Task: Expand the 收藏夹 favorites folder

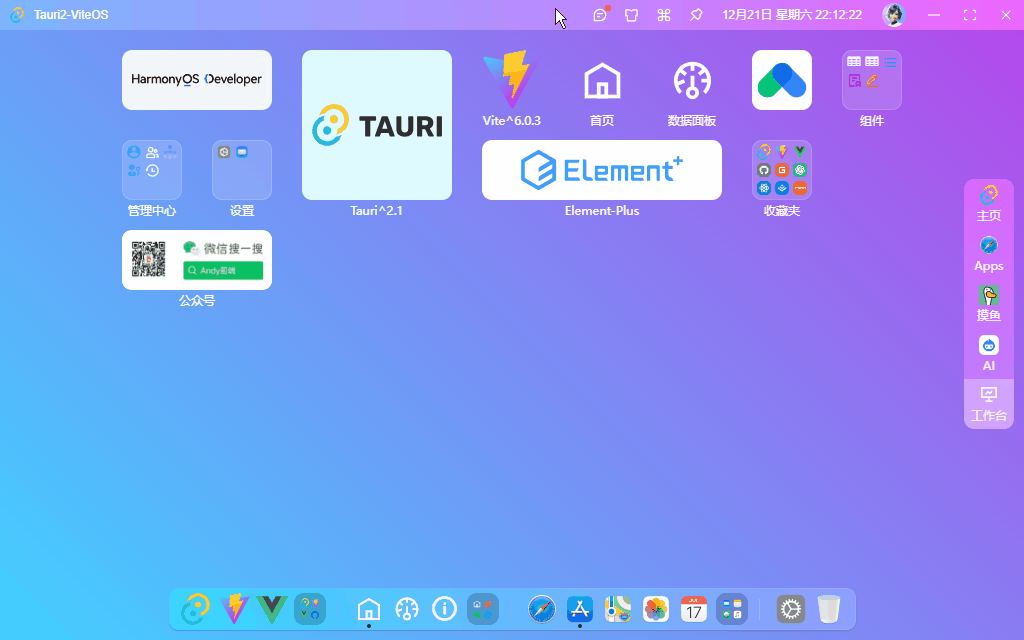Action: pos(782,170)
